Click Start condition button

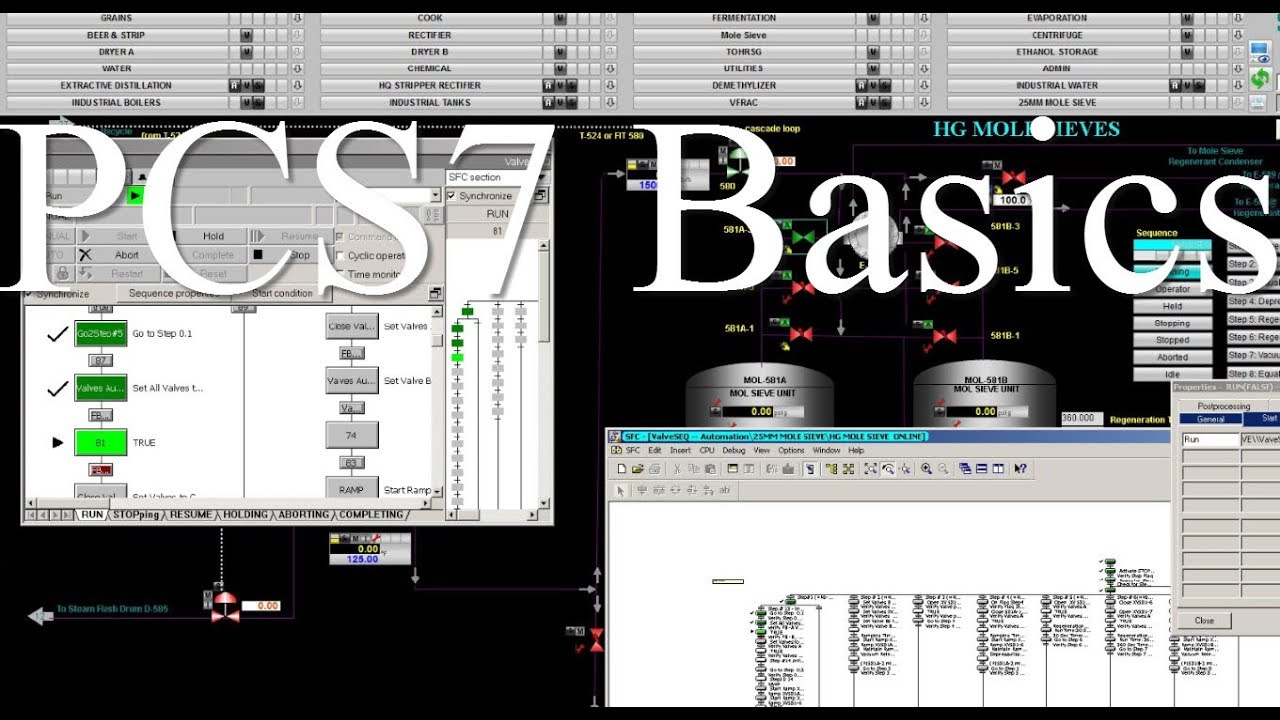(x=282, y=293)
